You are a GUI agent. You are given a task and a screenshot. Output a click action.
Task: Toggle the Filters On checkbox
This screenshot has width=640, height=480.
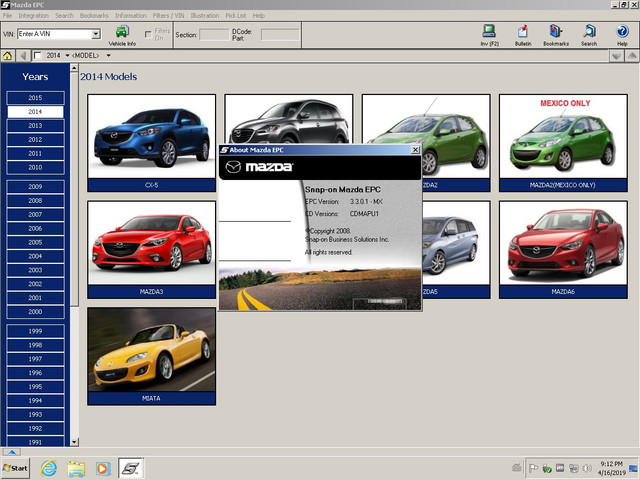(149, 35)
